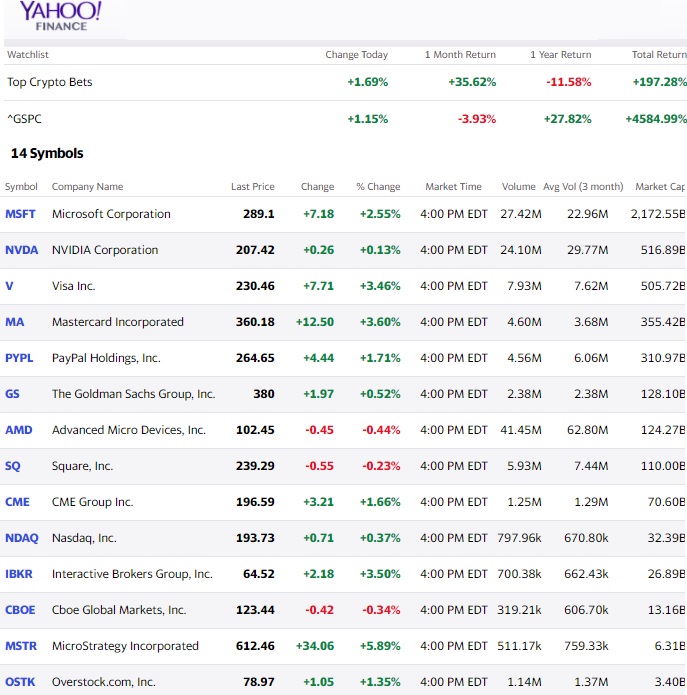
Task: Select the Top Crypto Bets watchlist name
Action: pos(50,82)
